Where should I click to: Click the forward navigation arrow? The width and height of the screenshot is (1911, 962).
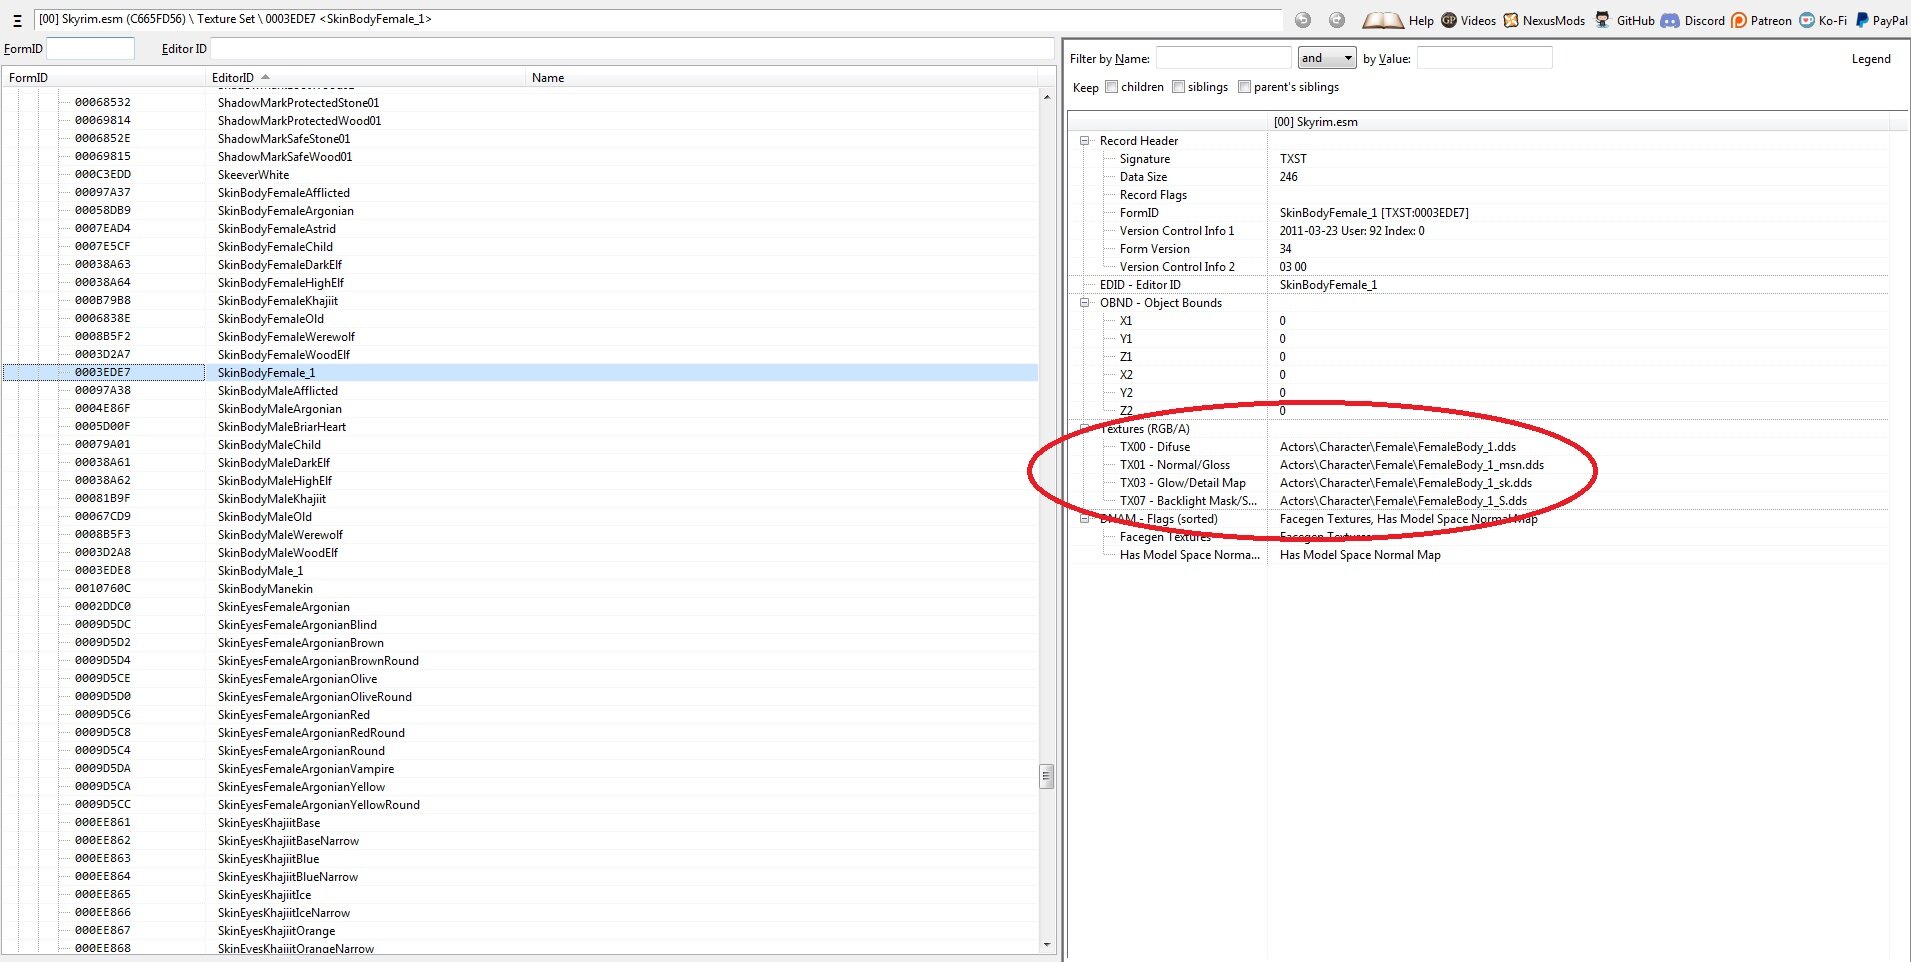click(1337, 20)
